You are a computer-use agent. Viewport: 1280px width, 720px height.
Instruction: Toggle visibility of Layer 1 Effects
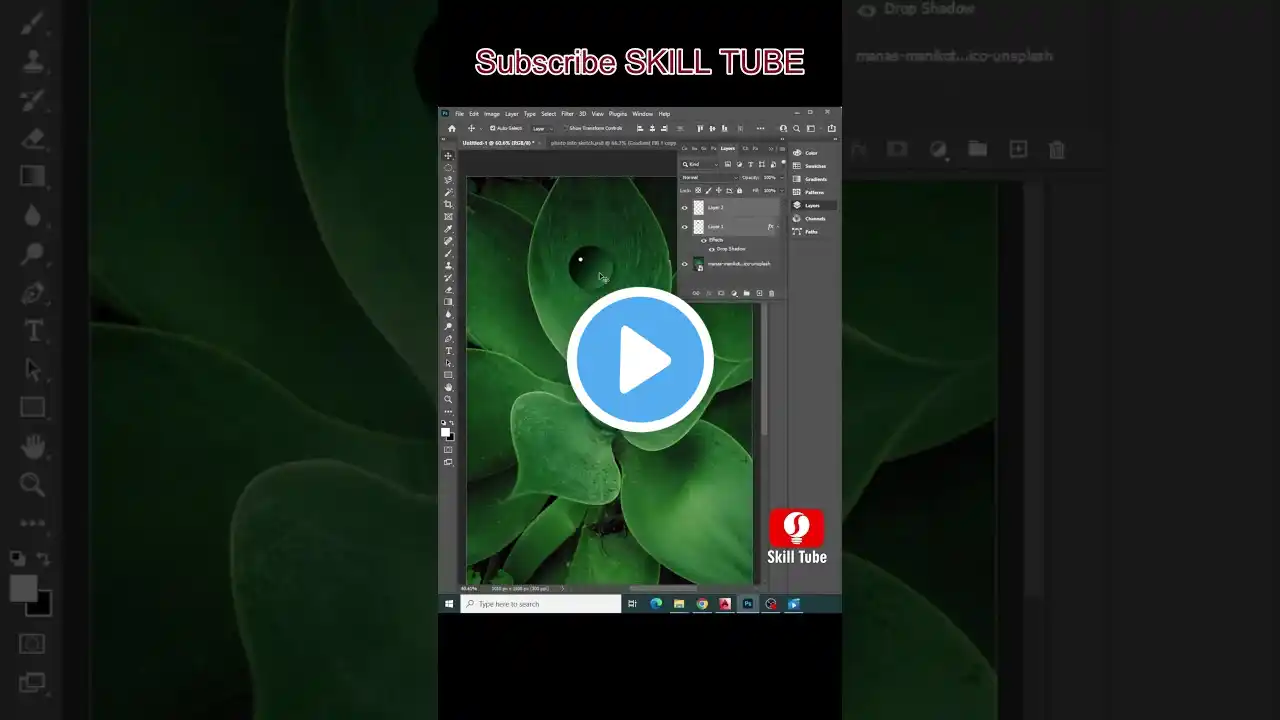tap(704, 240)
